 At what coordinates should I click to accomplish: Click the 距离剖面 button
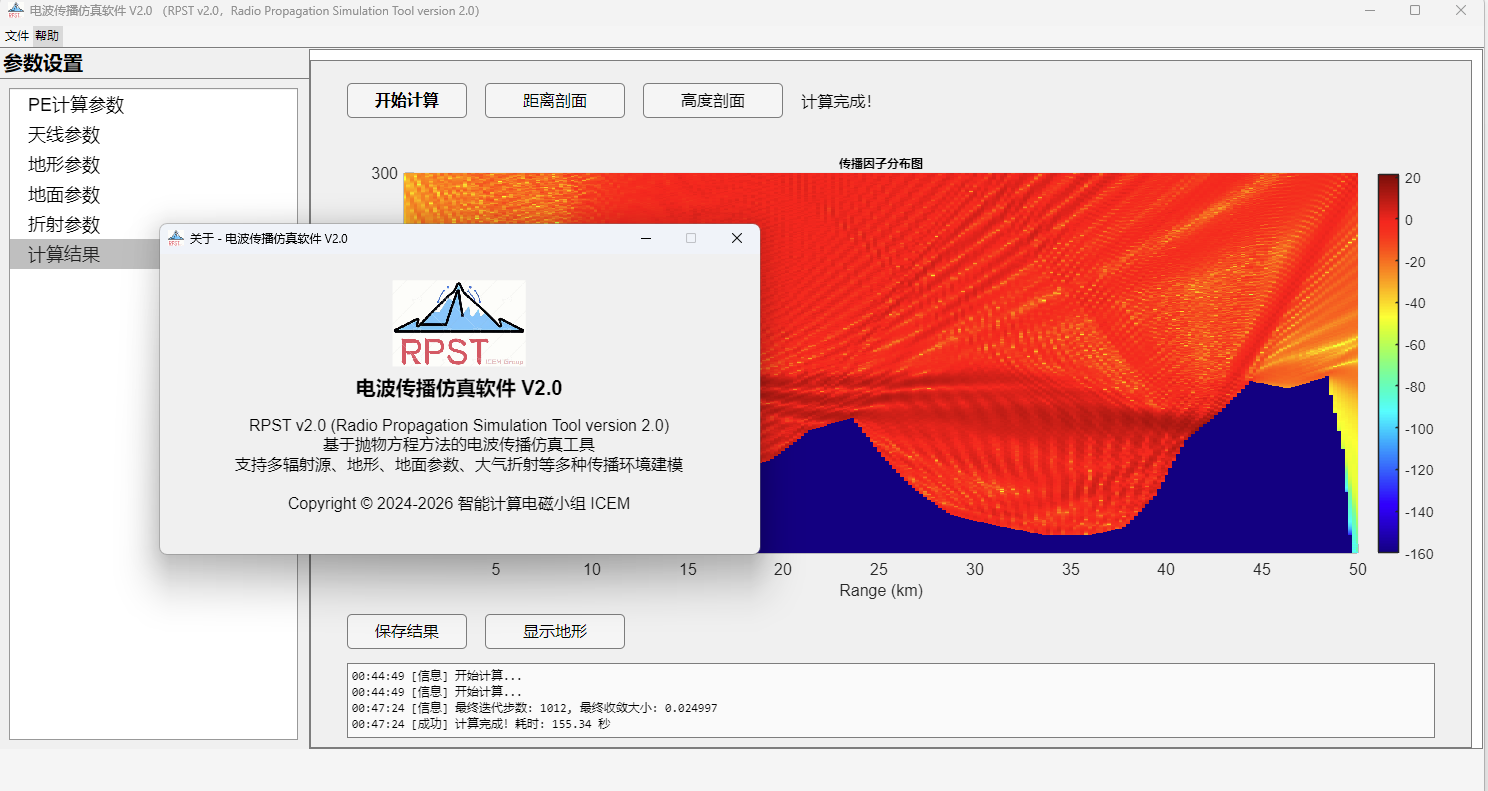(554, 101)
